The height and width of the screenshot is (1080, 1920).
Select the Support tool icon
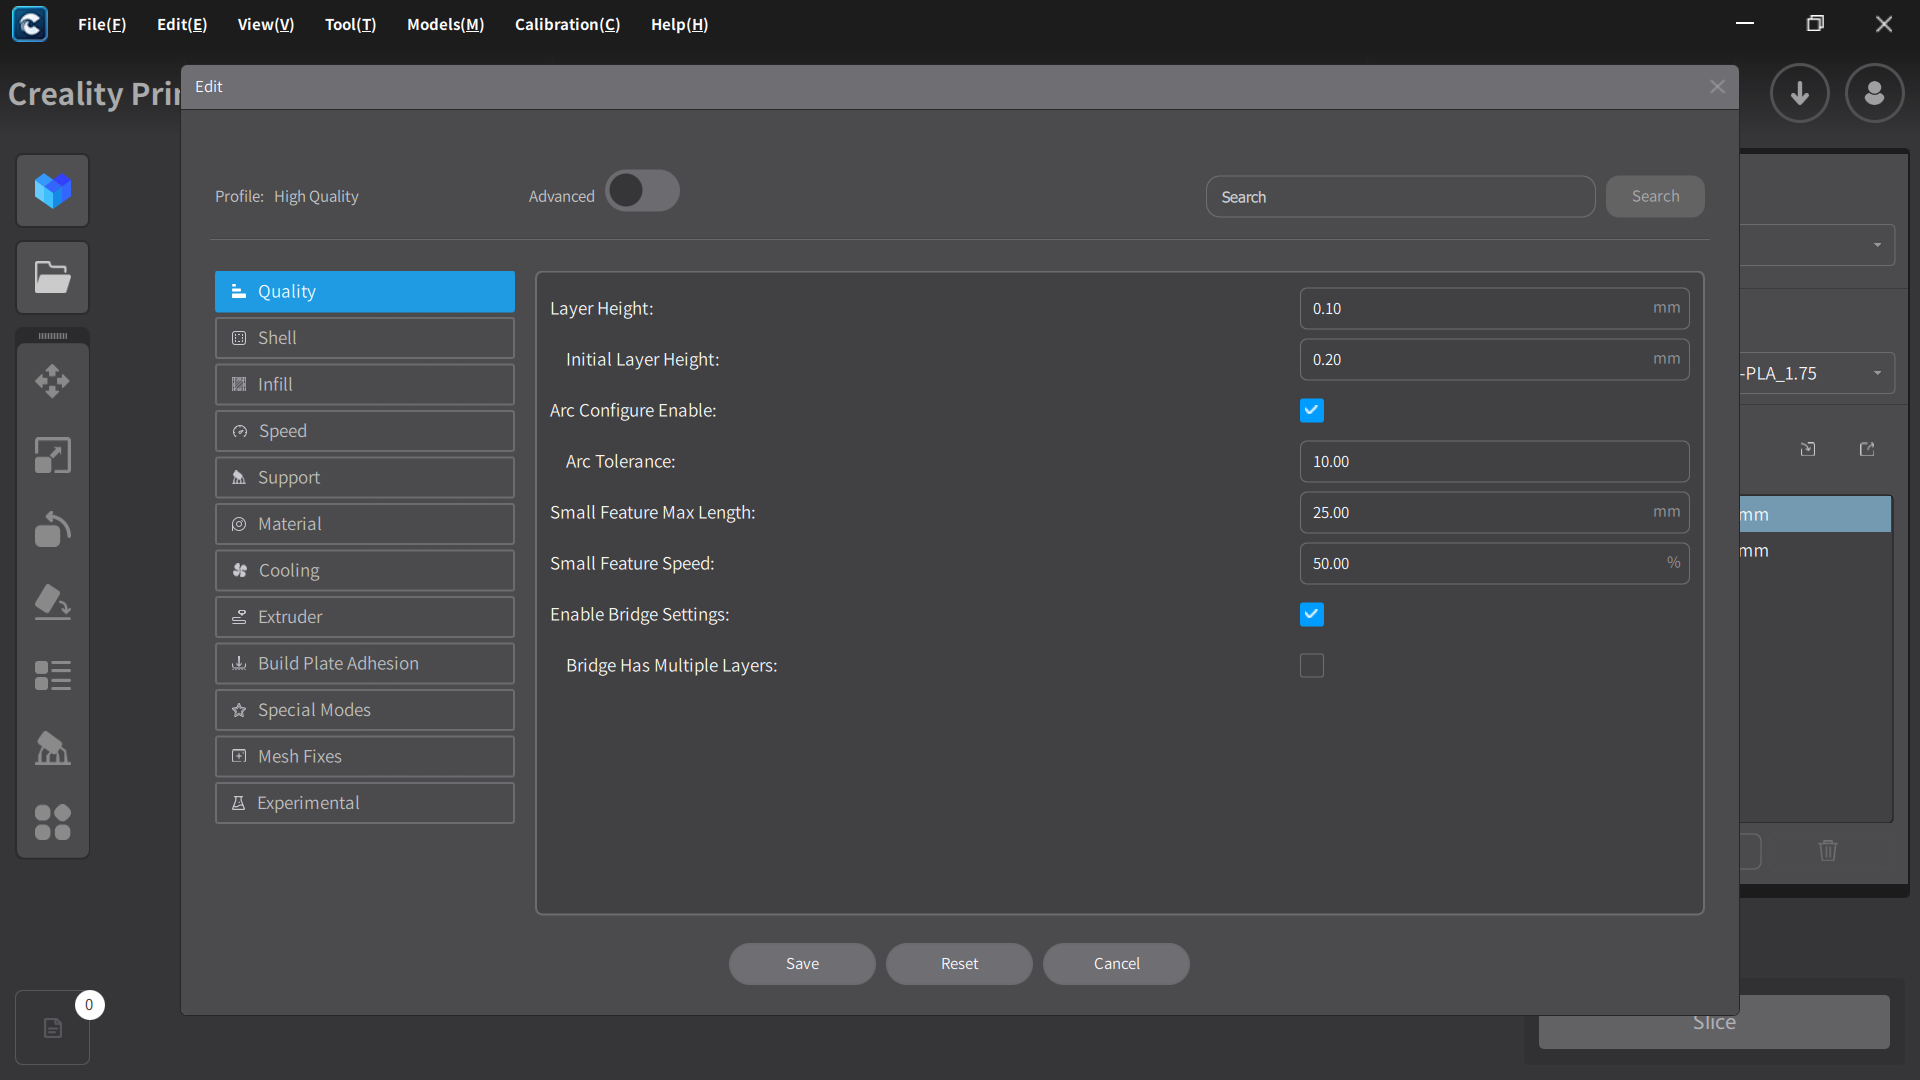[x=53, y=749]
